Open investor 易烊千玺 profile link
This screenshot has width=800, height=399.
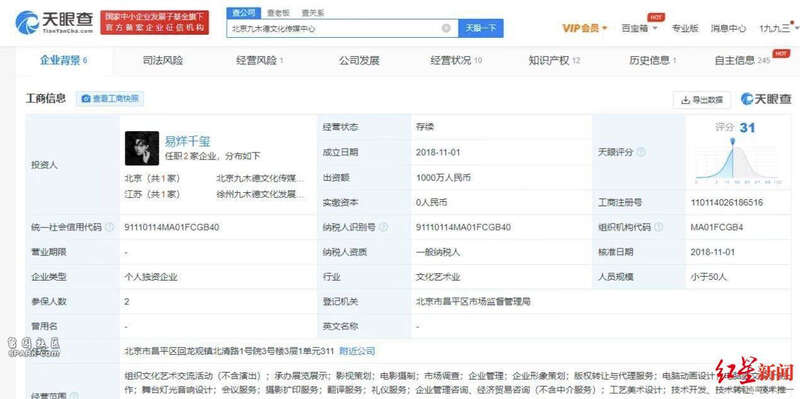click(187, 141)
